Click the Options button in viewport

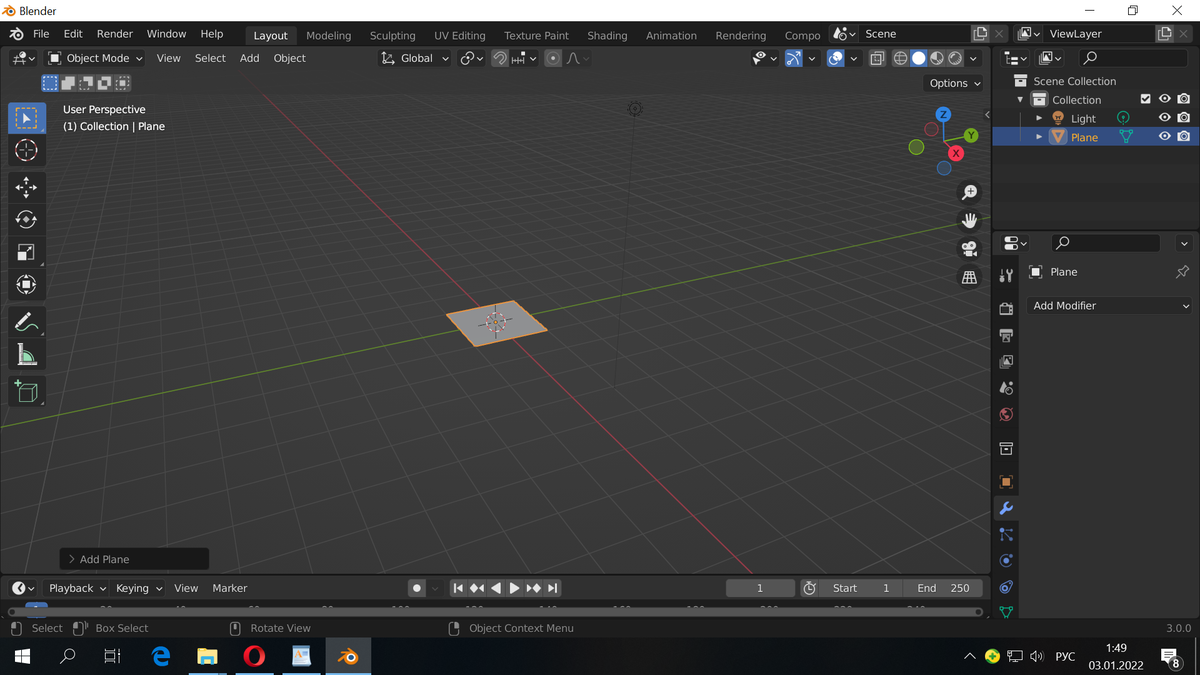(954, 83)
